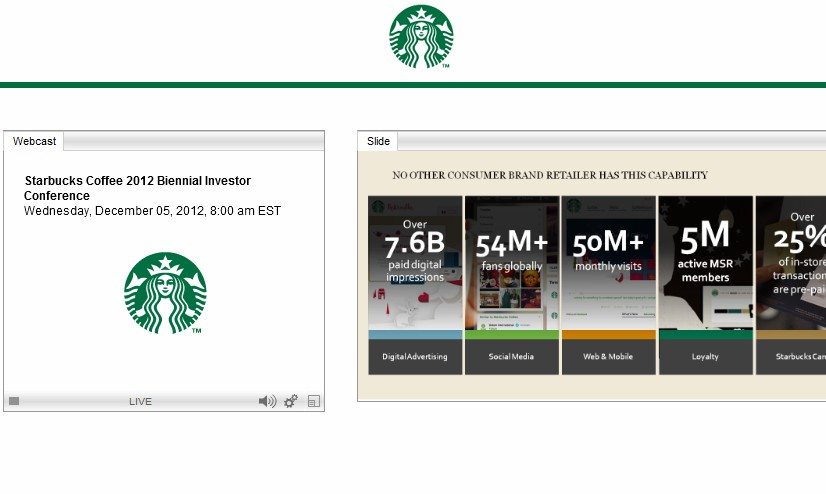
Task: Click the Loyalty slide panel label
Action: 705,357
